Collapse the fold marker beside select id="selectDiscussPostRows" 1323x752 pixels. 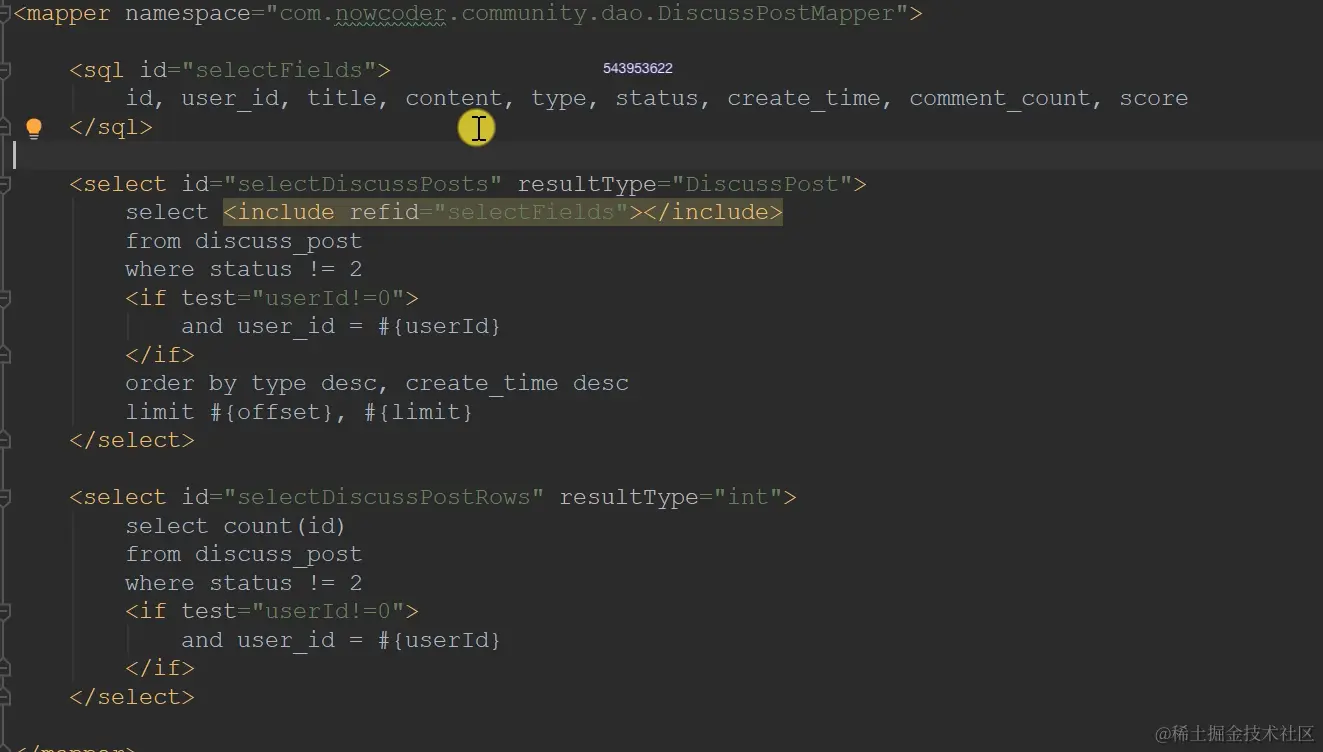[5, 497]
